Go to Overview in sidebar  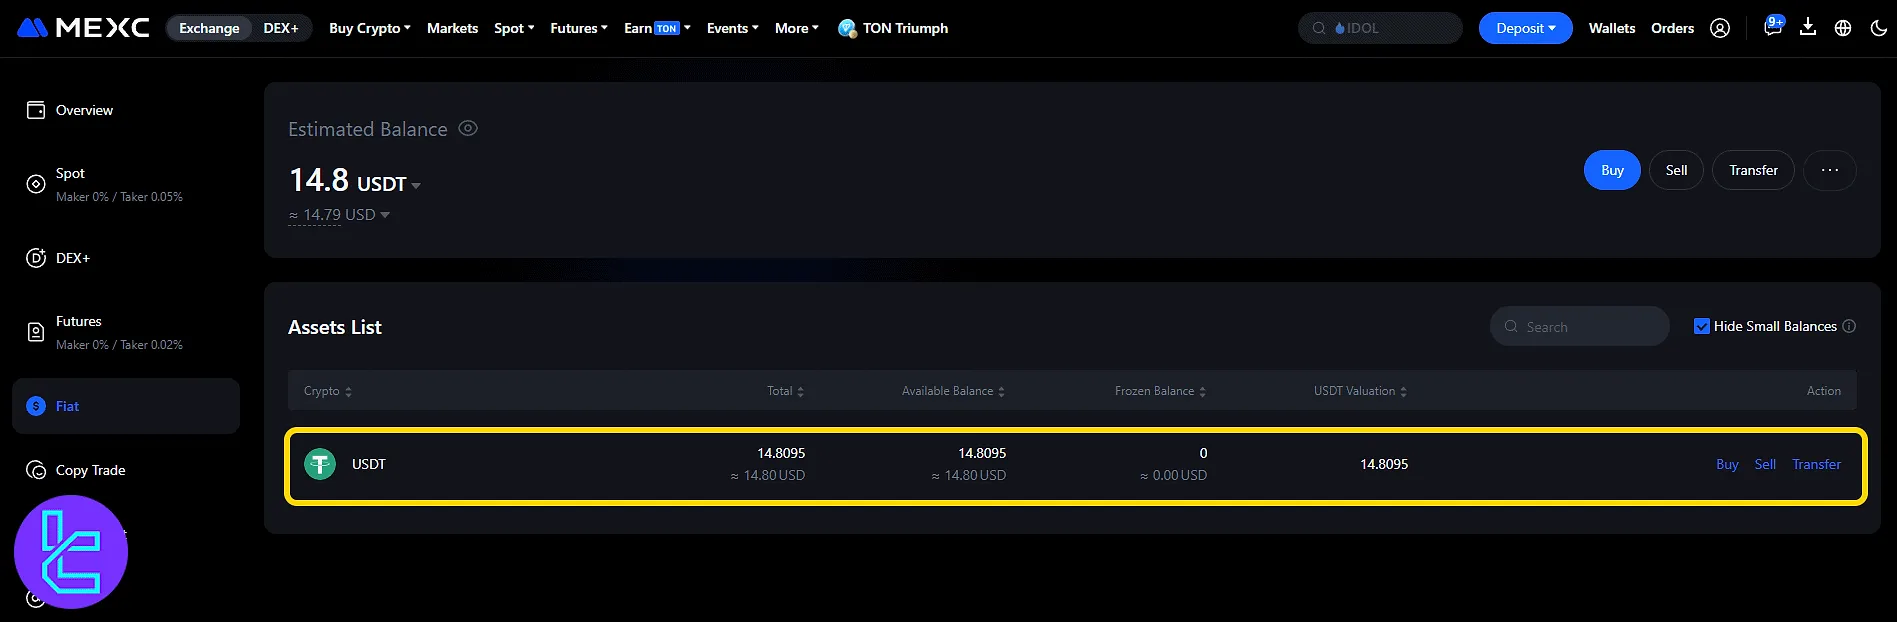[x=84, y=110]
